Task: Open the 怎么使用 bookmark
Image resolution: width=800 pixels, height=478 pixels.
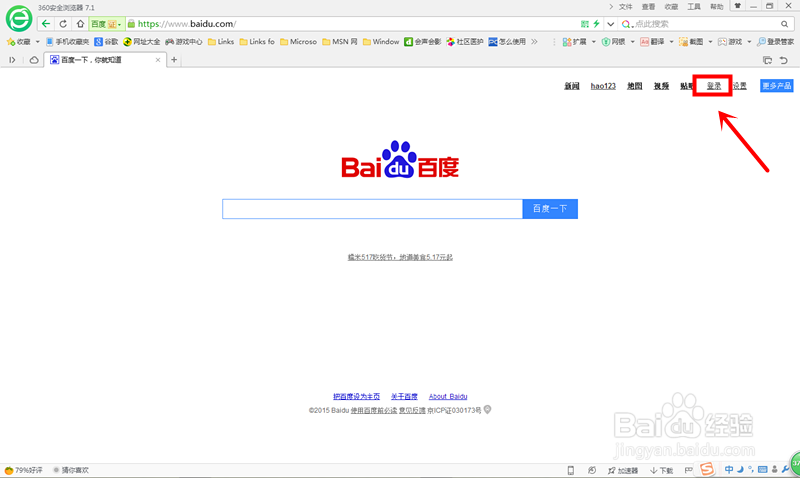Action: click(x=507, y=42)
